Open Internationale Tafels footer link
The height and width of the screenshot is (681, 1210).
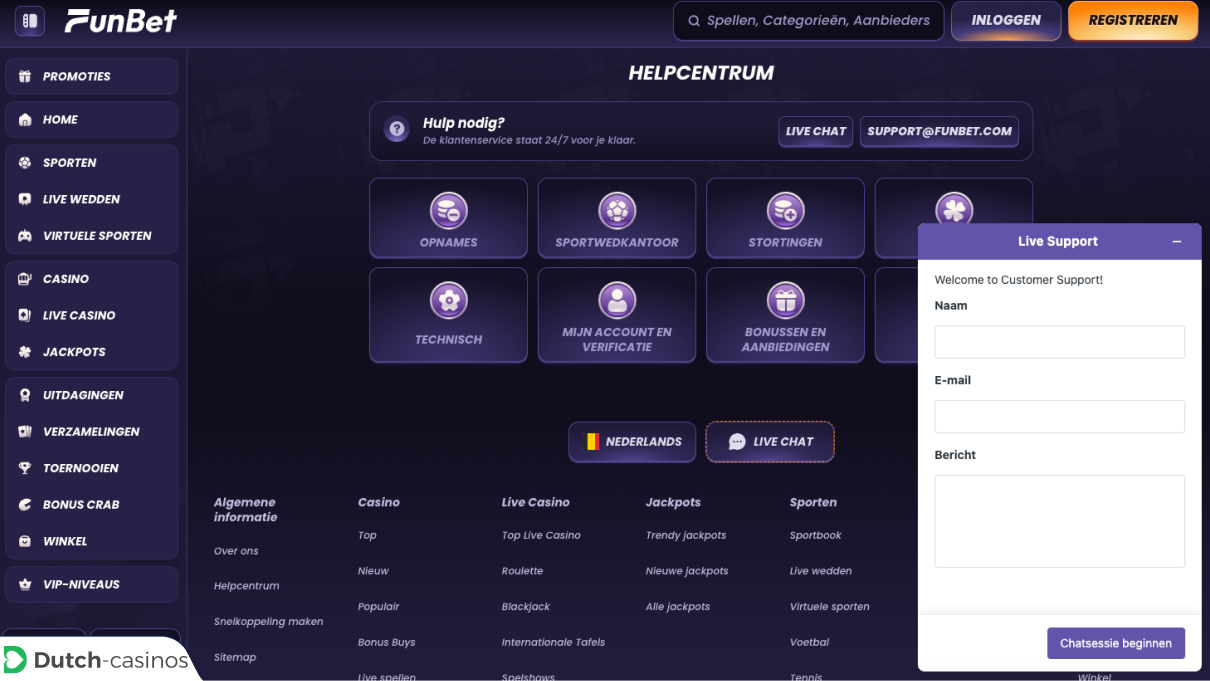click(x=553, y=642)
